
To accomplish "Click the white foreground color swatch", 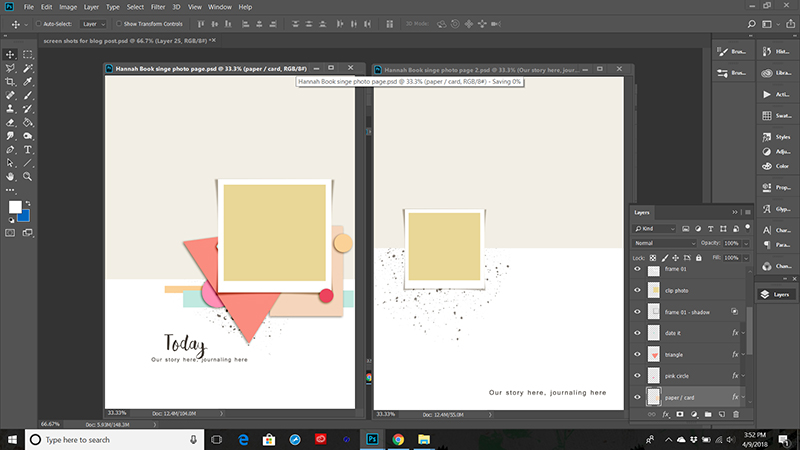I will (14, 206).
